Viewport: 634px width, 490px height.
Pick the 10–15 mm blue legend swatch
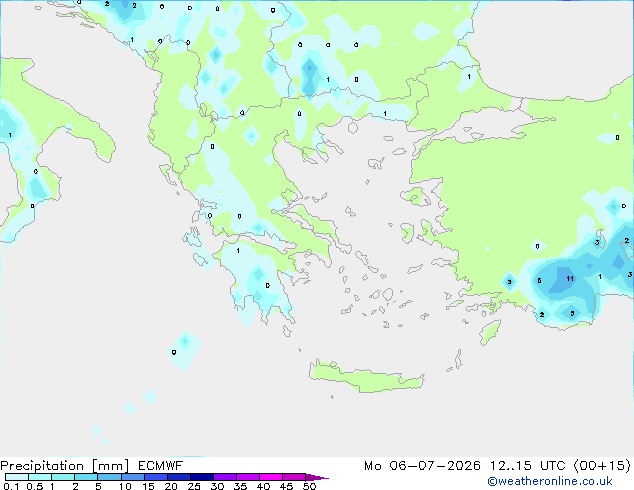coord(132,477)
